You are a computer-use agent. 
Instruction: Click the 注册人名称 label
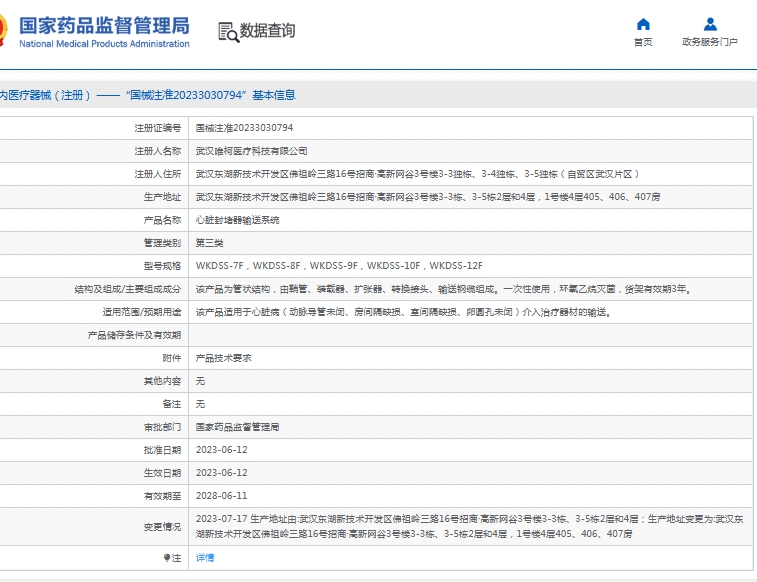click(x=158, y=151)
